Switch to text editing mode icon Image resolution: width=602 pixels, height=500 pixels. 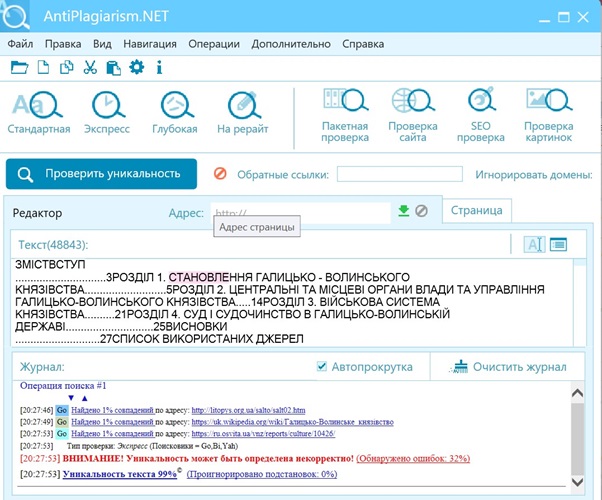click(x=534, y=244)
